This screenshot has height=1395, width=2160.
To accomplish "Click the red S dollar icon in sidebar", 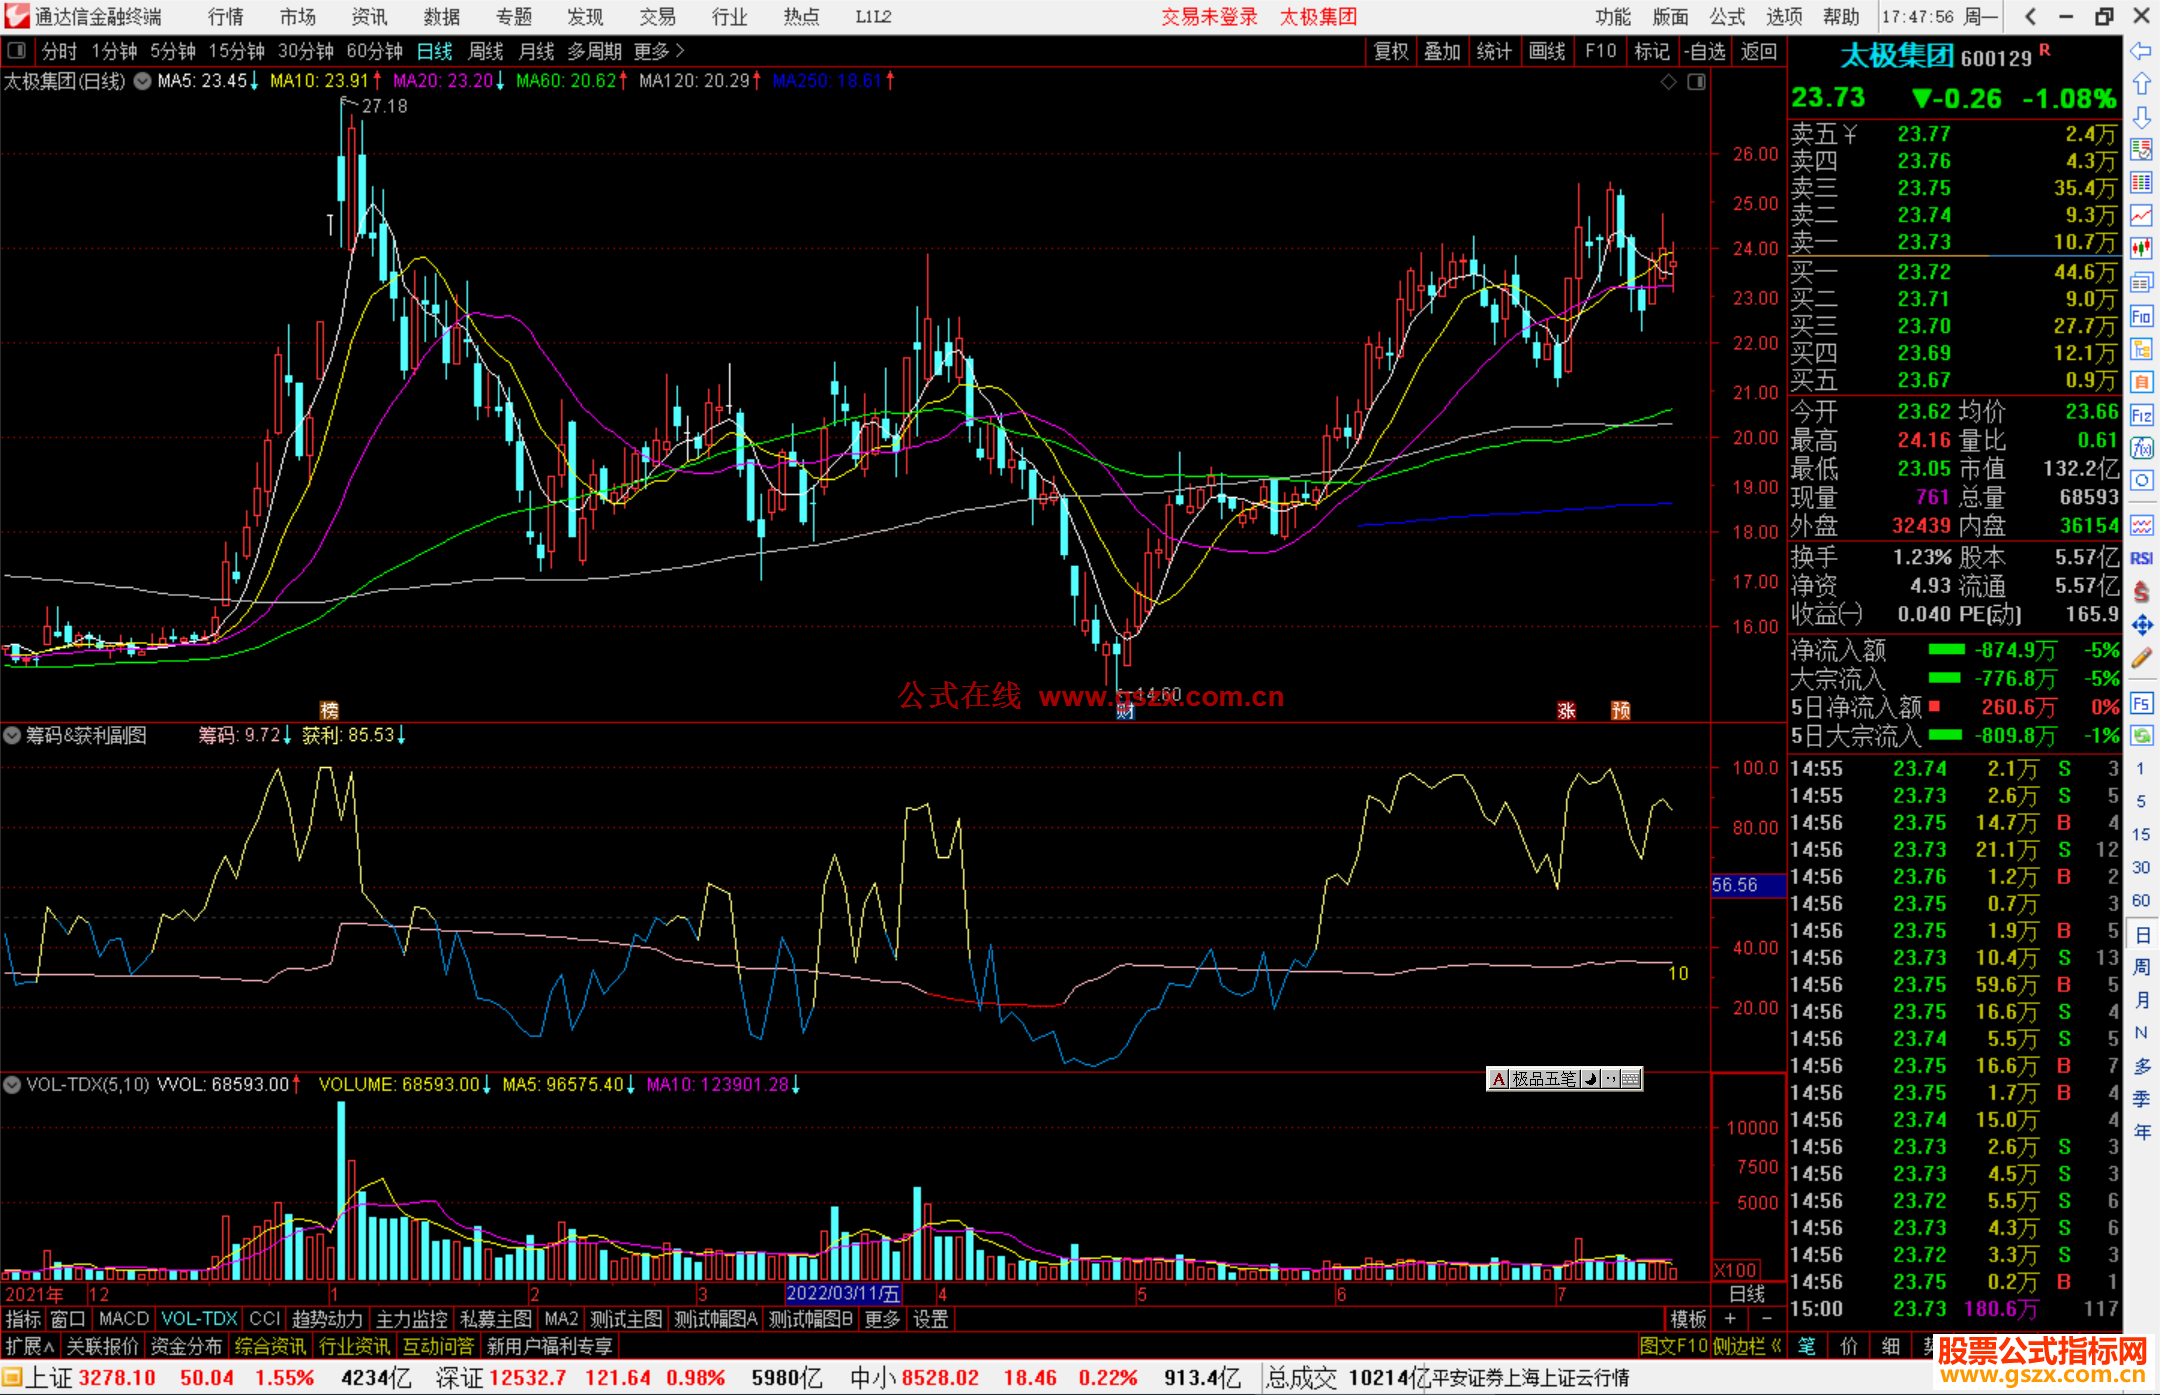I will [x=2141, y=592].
